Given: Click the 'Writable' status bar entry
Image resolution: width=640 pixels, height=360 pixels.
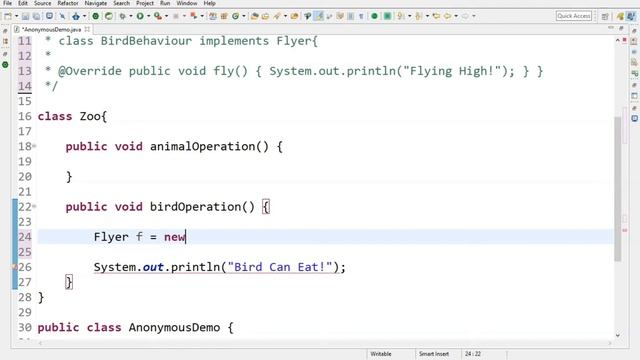Looking at the screenshot, I should [x=381, y=354].
